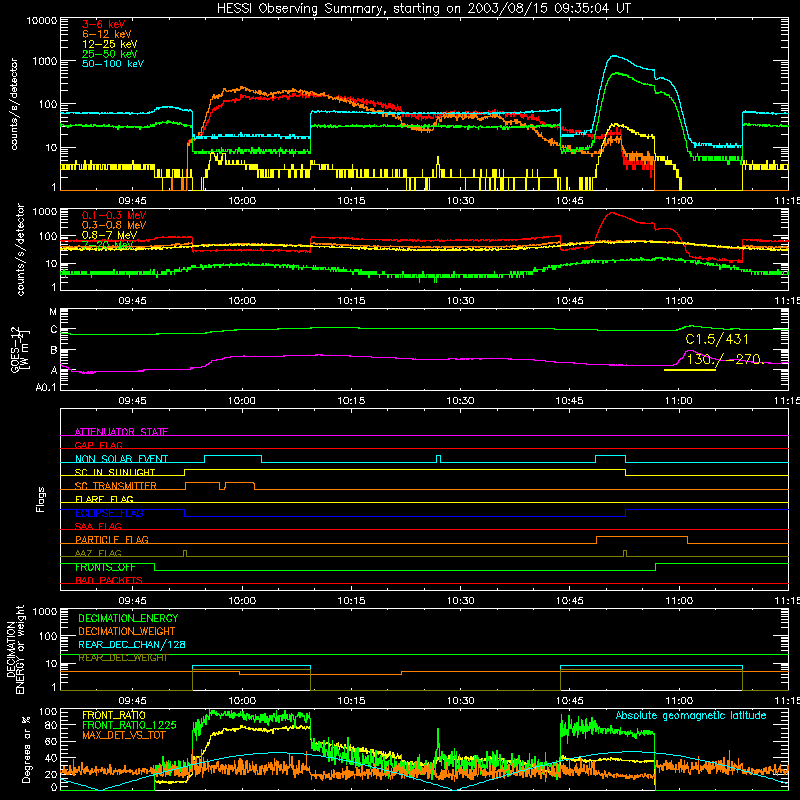The height and width of the screenshot is (800, 800).
Task: Select the green 'FRONT_RATIO_1225' legend label
Action: pos(129,725)
